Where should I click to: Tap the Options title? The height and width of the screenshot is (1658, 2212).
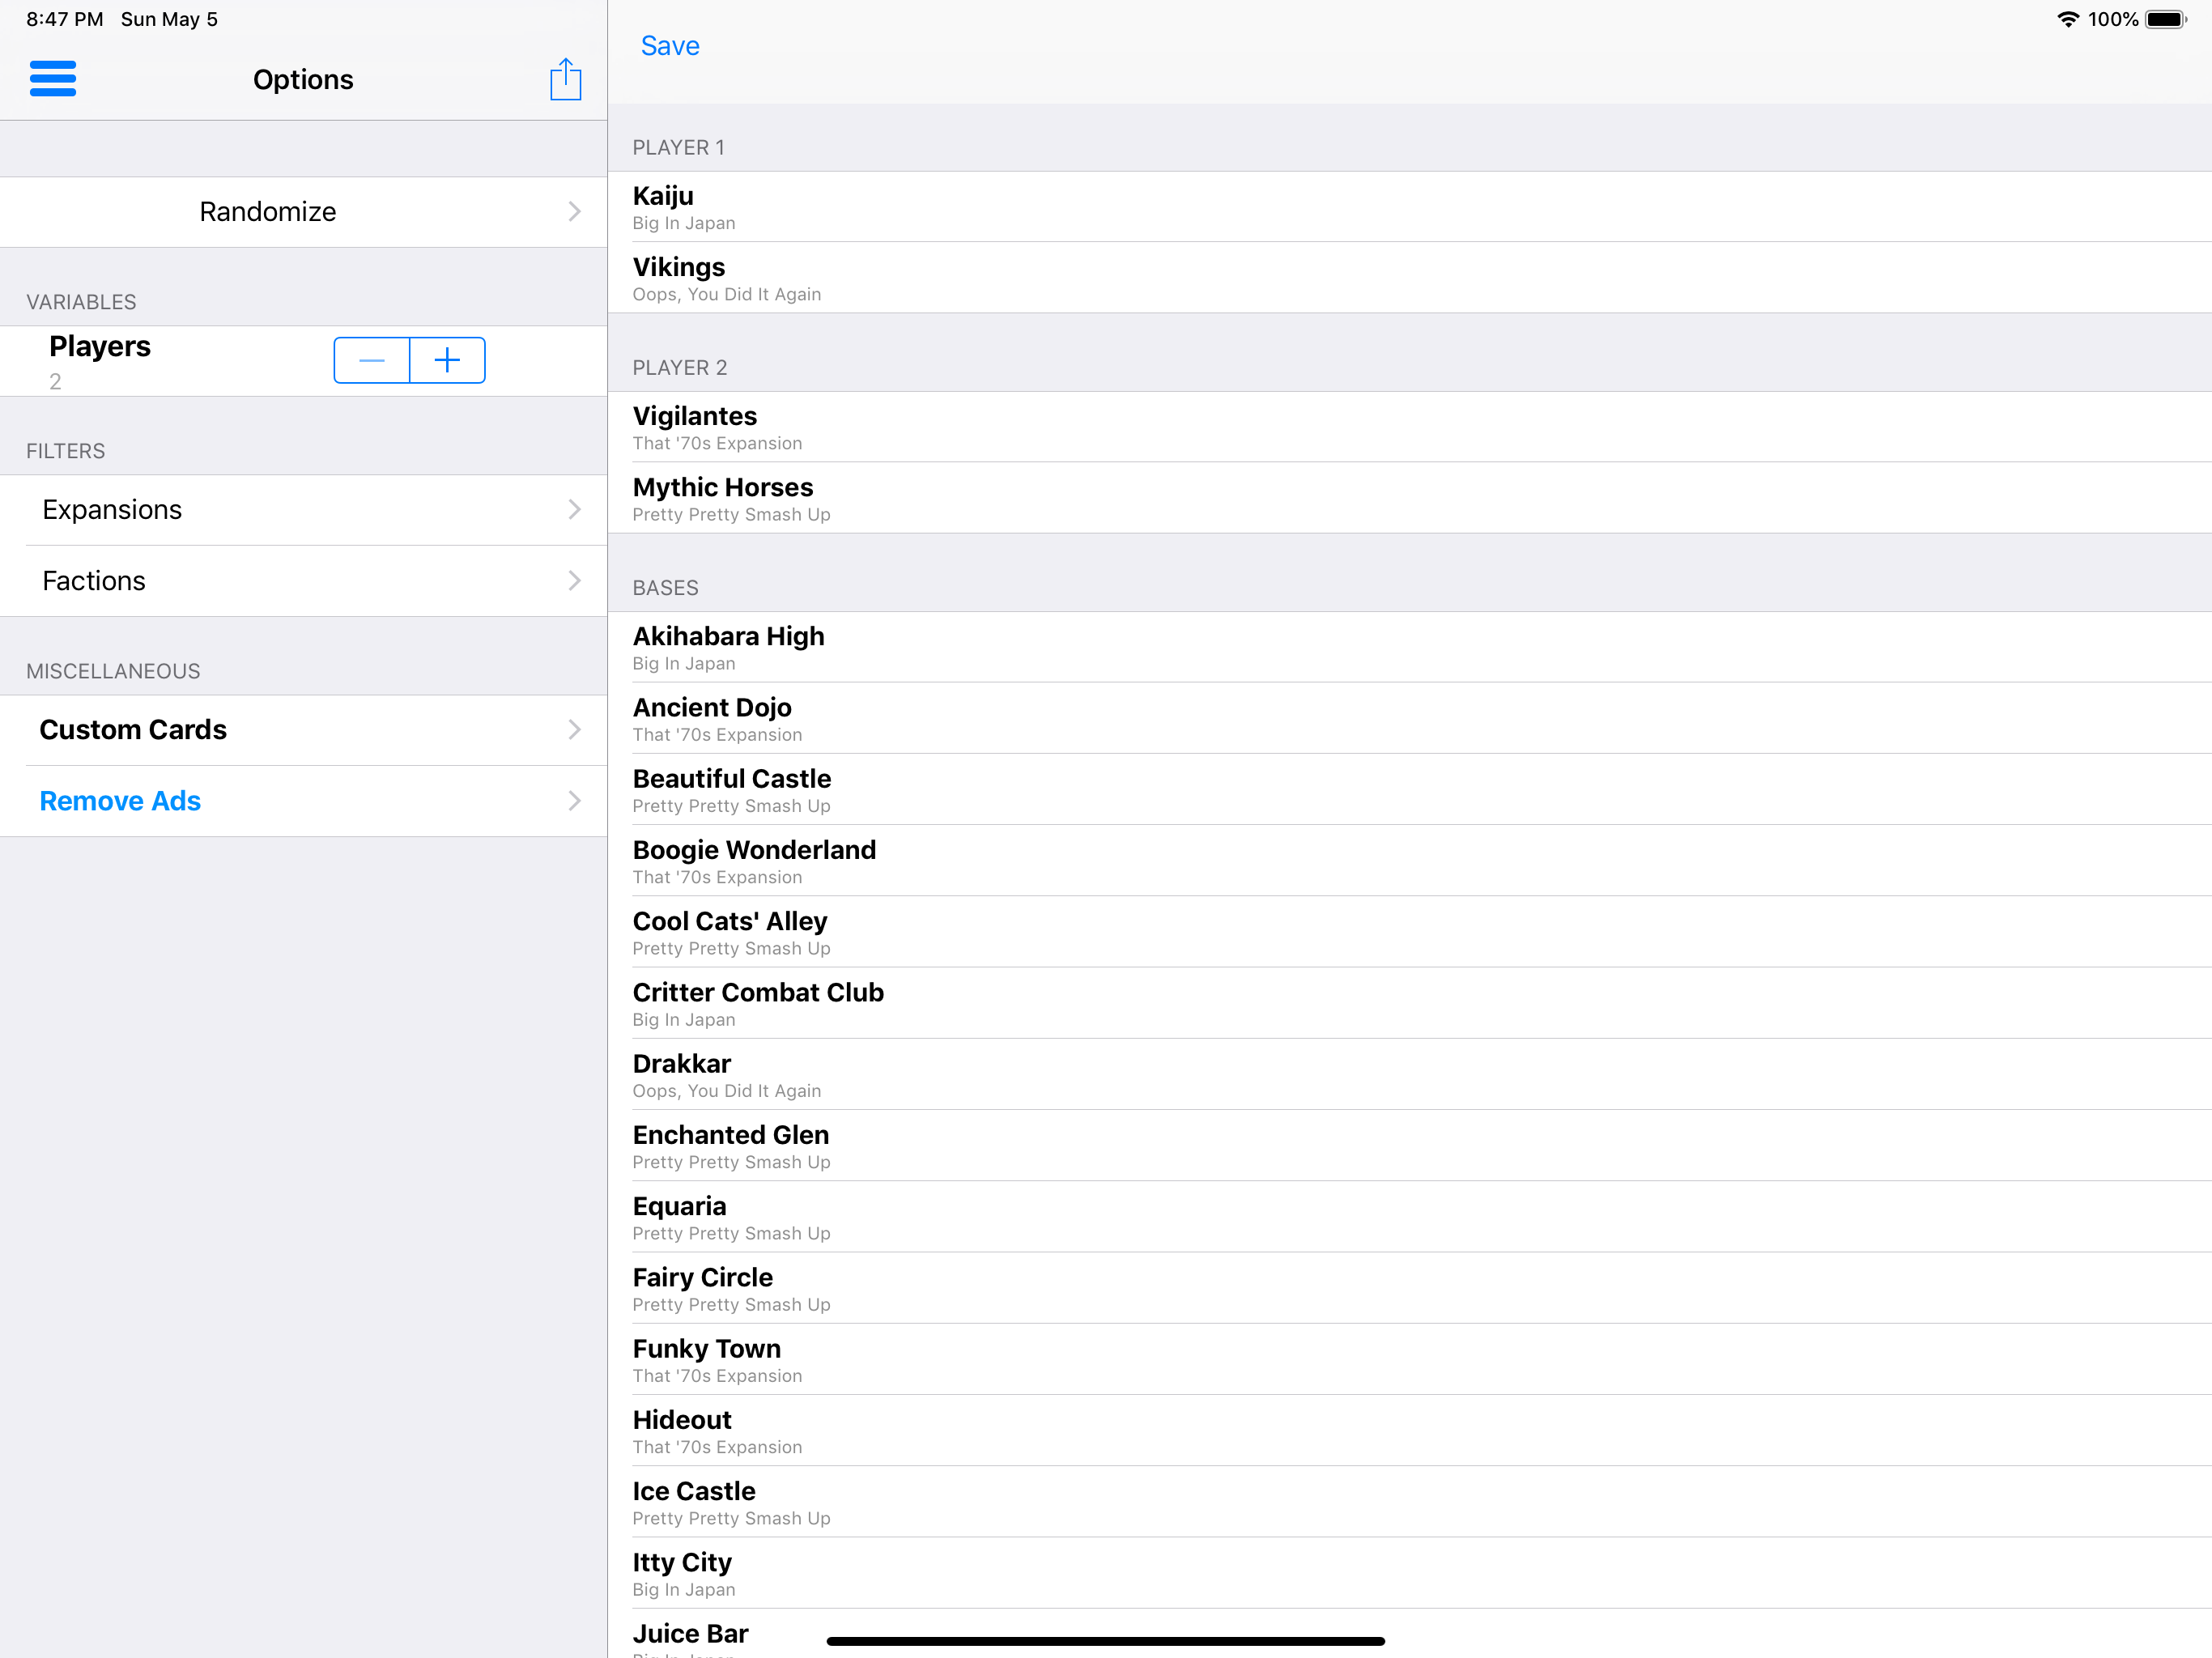click(303, 80)
